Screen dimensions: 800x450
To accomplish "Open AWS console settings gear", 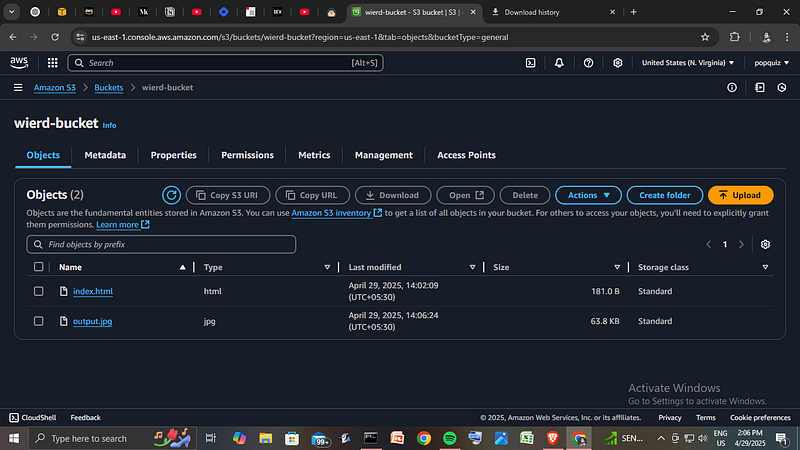I will tap(617, 63).
